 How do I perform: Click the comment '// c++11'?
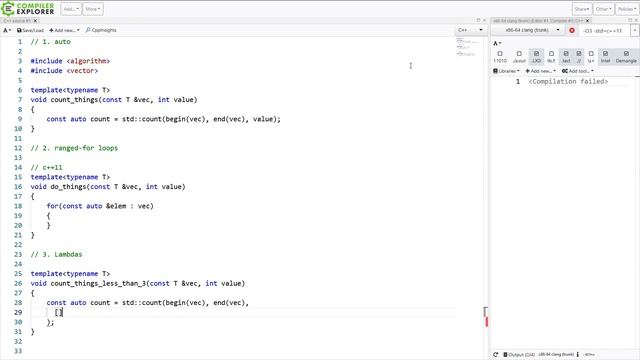[47, 168]
